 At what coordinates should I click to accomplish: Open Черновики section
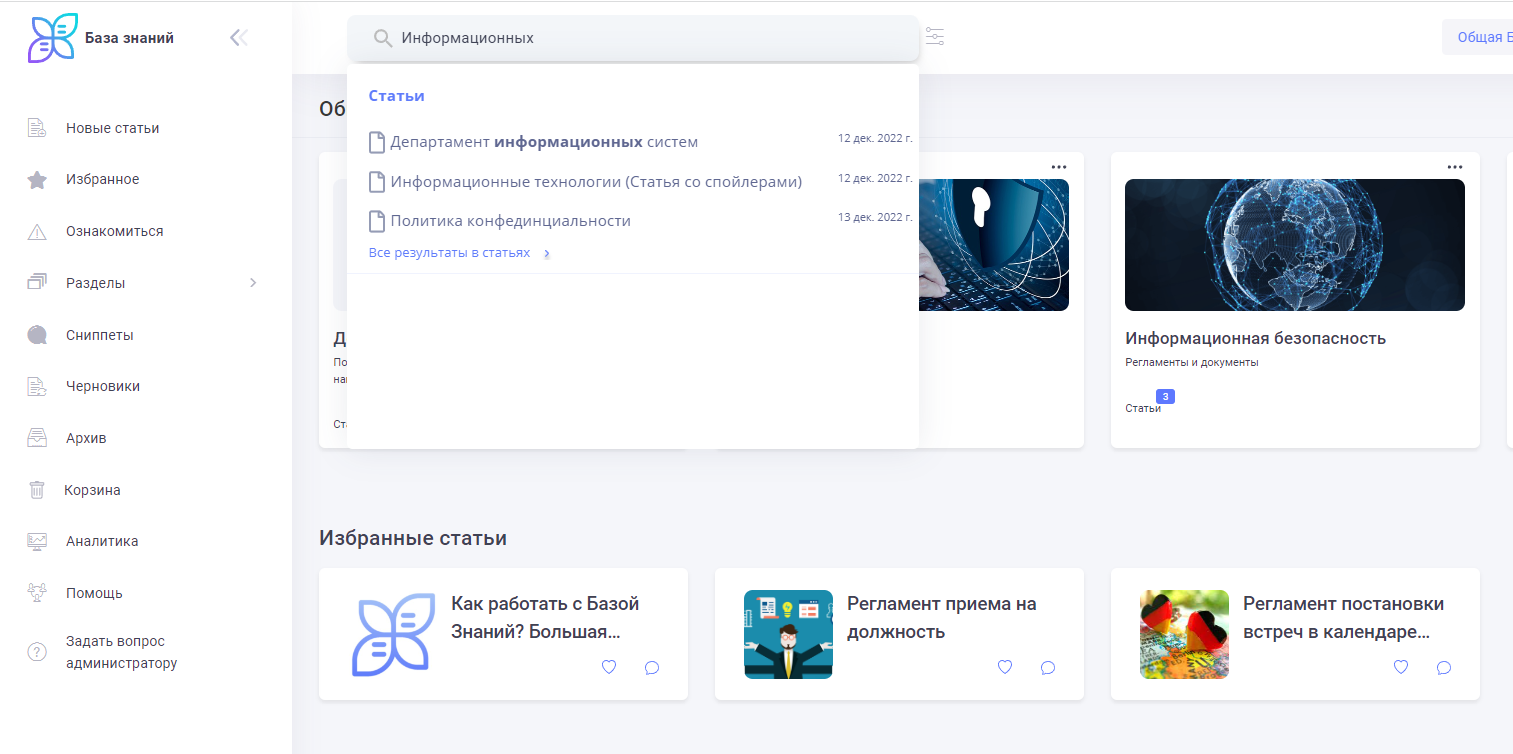tap(103, 386)
